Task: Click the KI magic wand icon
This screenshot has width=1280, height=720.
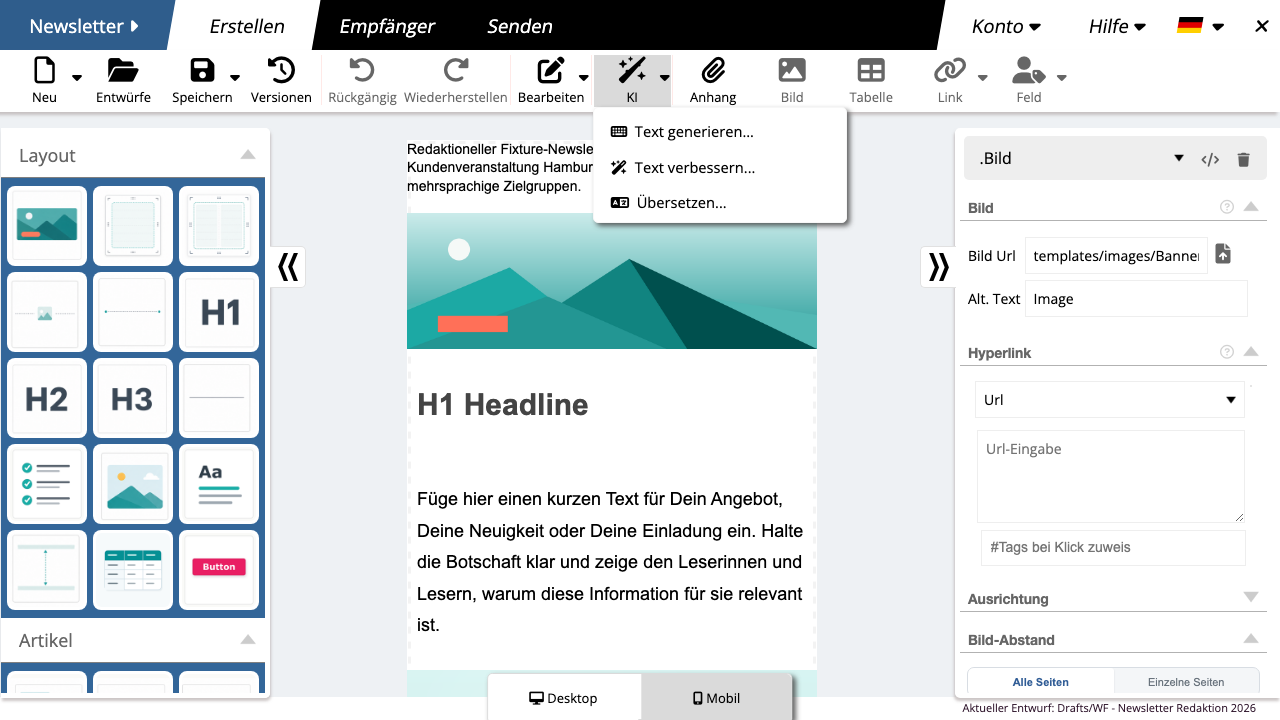Action: (632, 70)
